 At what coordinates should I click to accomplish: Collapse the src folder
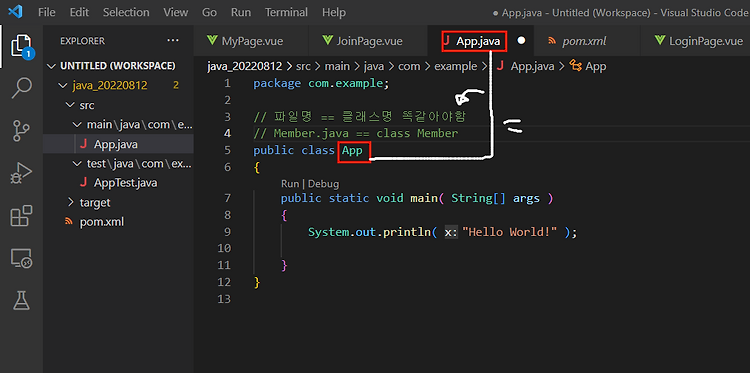point(118,105)
